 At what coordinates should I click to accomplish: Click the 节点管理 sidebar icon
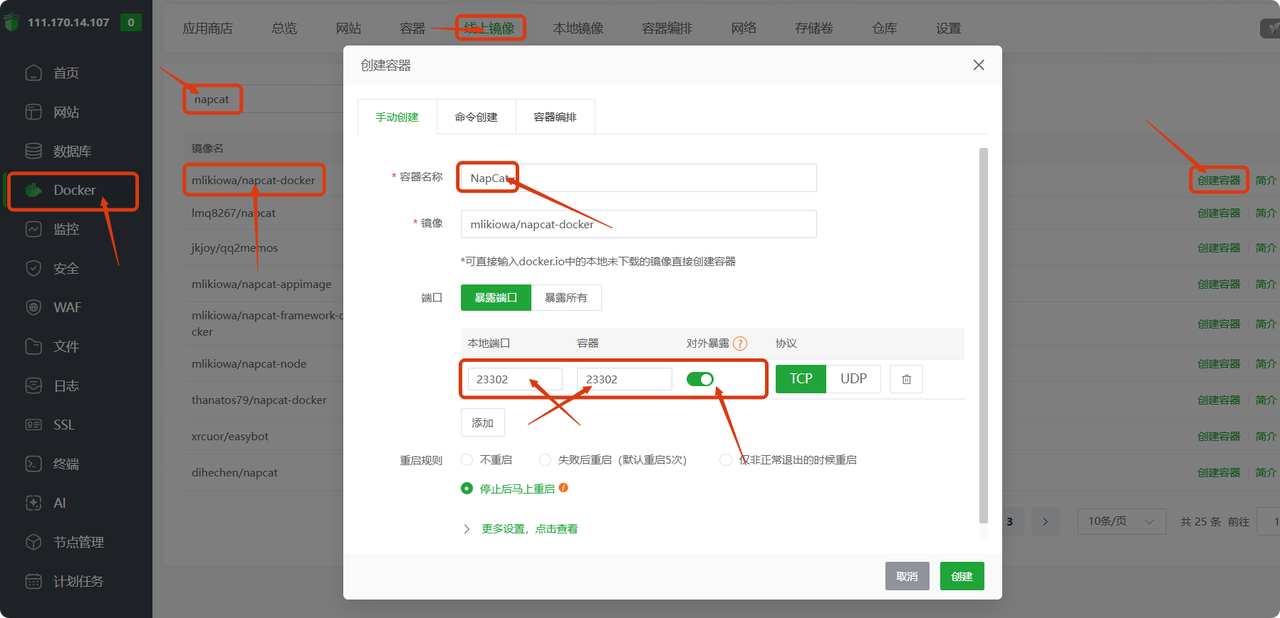(34, 542)
